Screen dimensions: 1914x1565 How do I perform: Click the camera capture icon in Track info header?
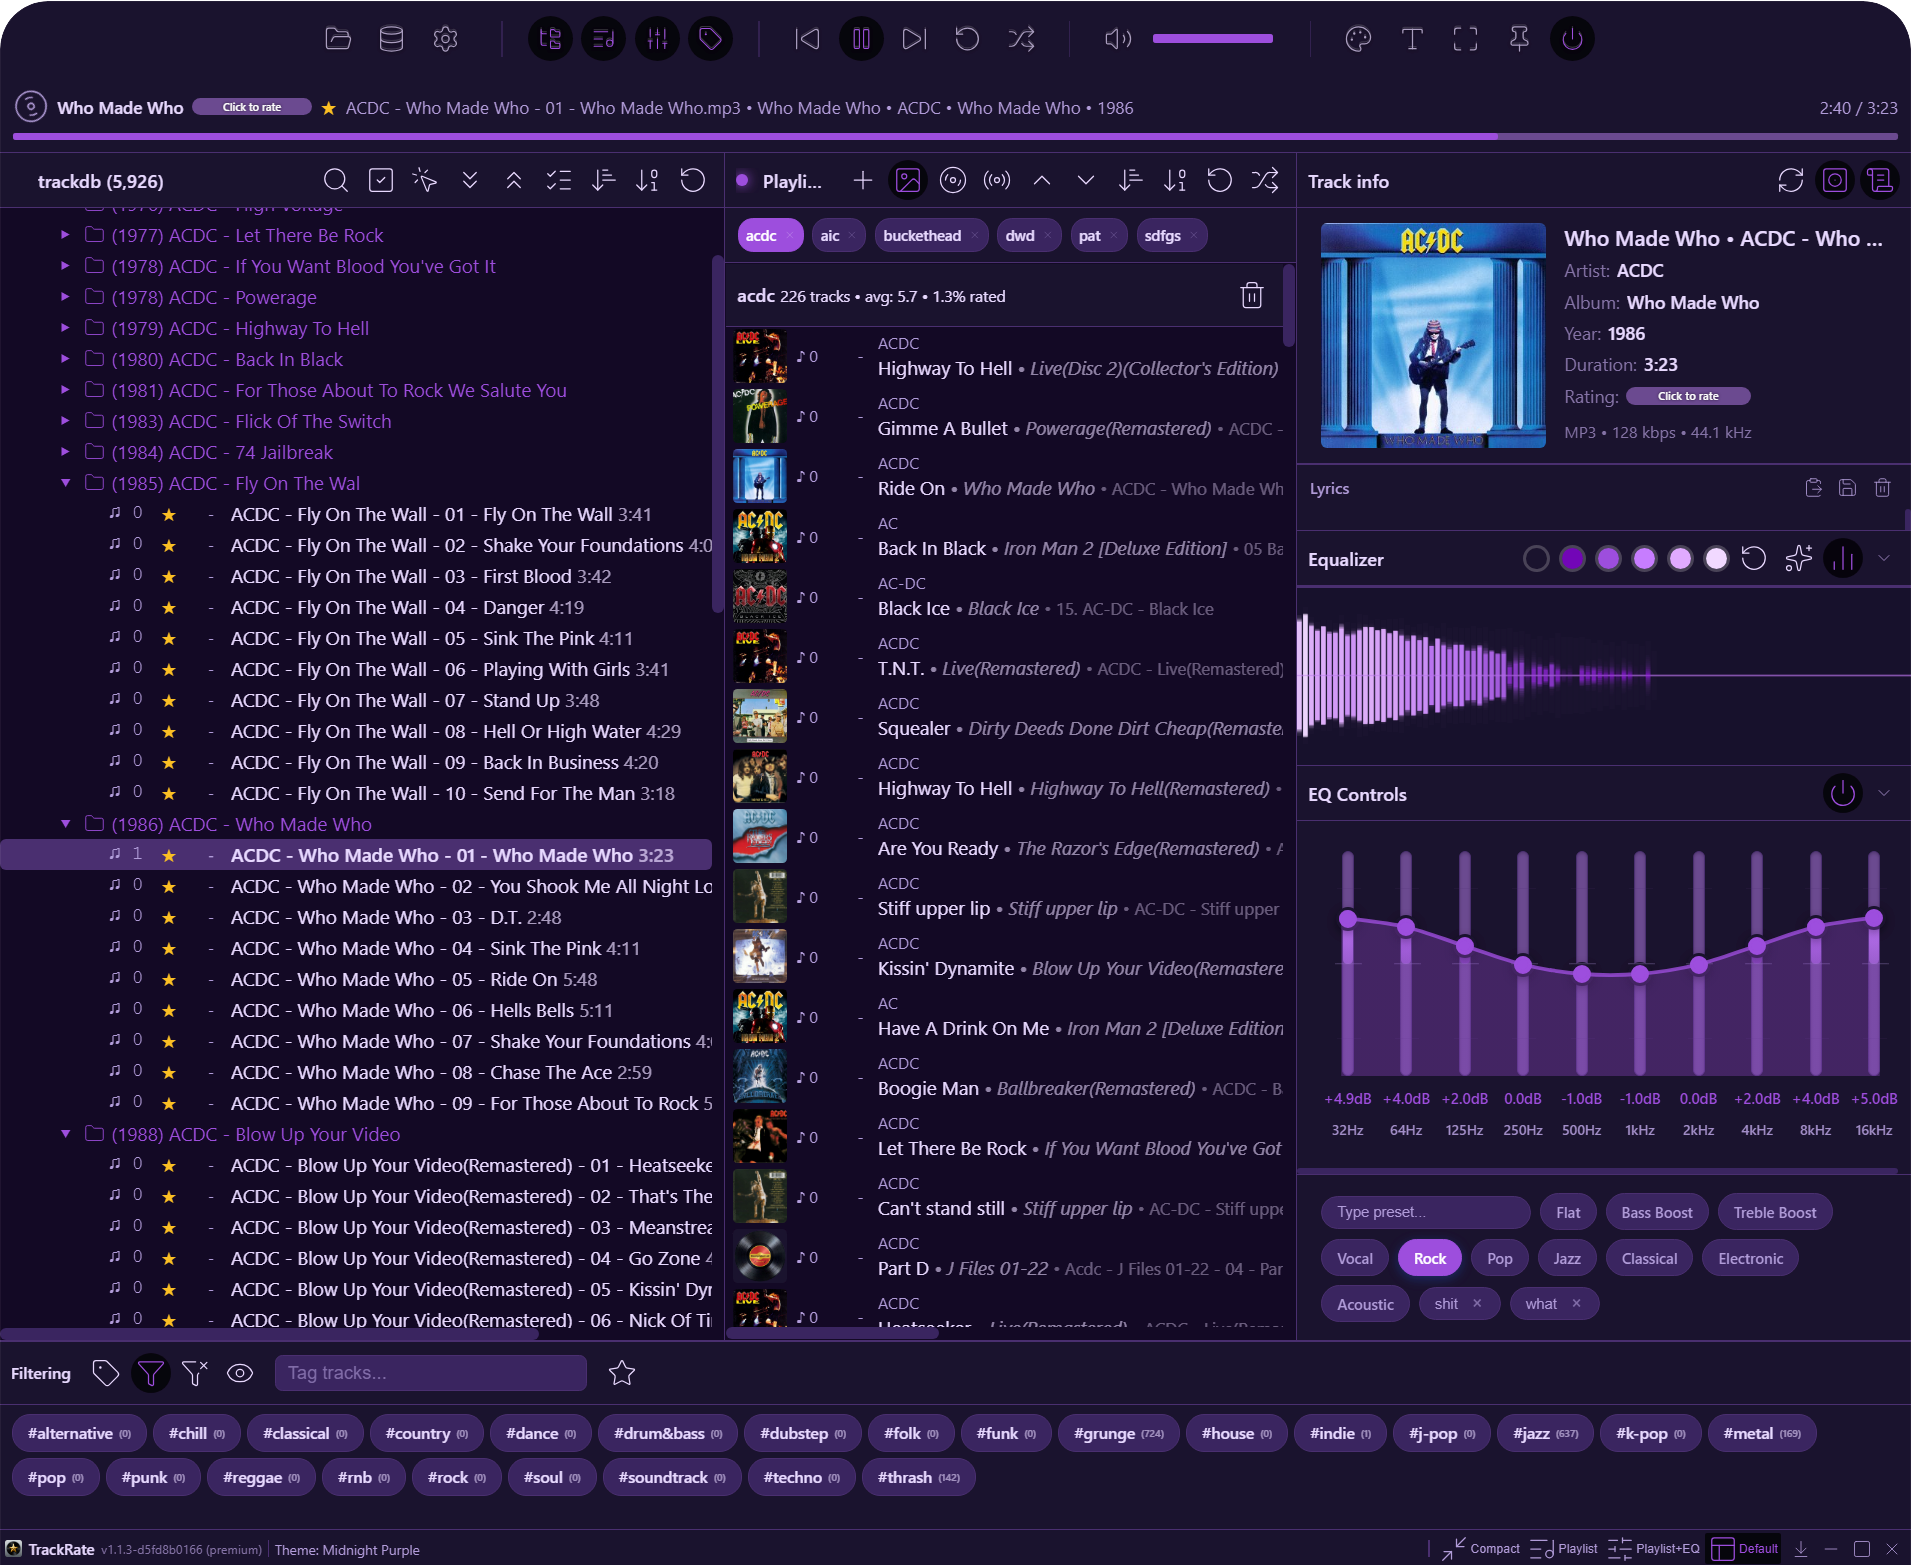(1835, 180)
